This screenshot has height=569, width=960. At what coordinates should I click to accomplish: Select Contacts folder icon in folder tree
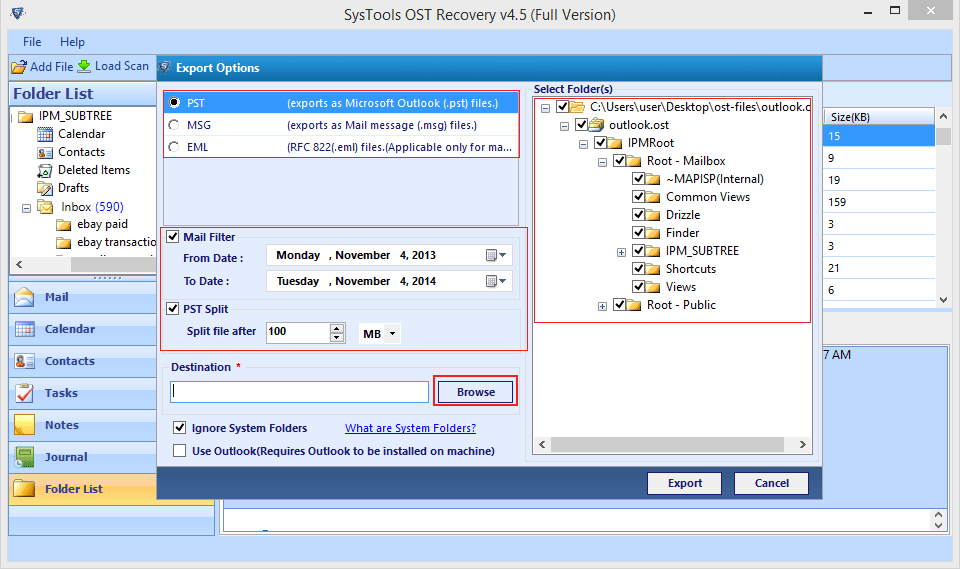pos(45,152)
